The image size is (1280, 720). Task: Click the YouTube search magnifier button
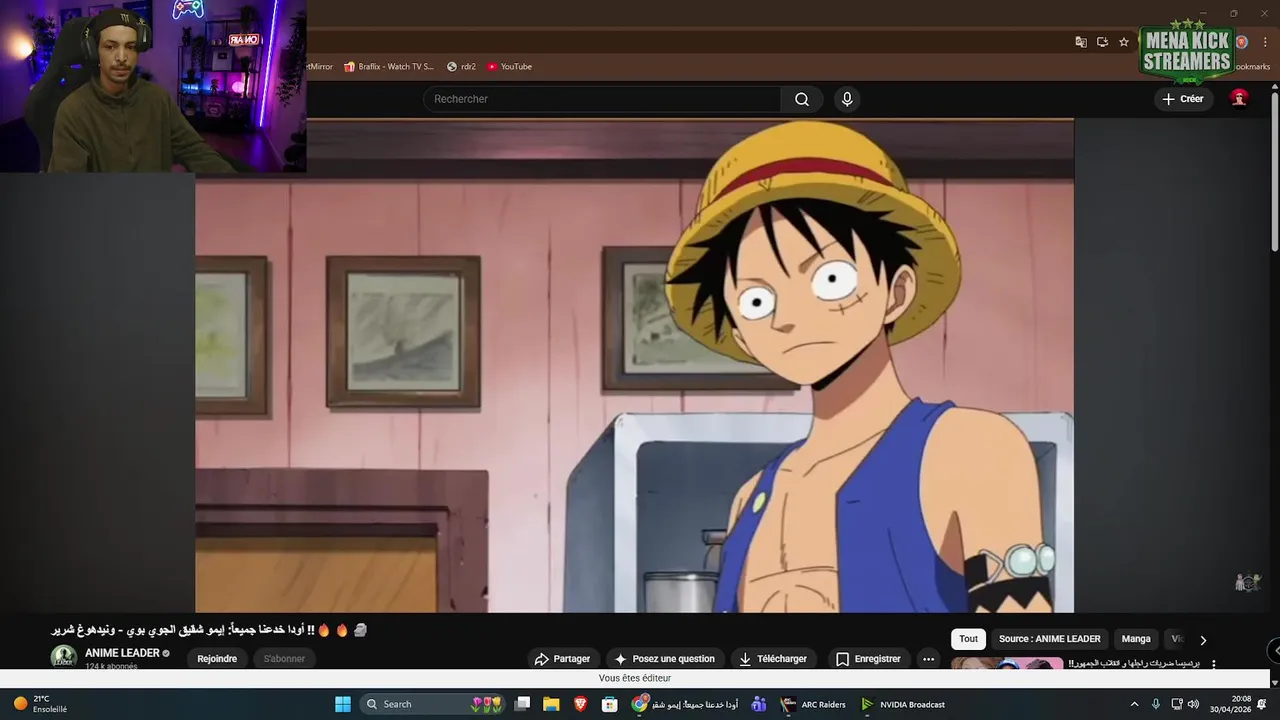[802, 99]
